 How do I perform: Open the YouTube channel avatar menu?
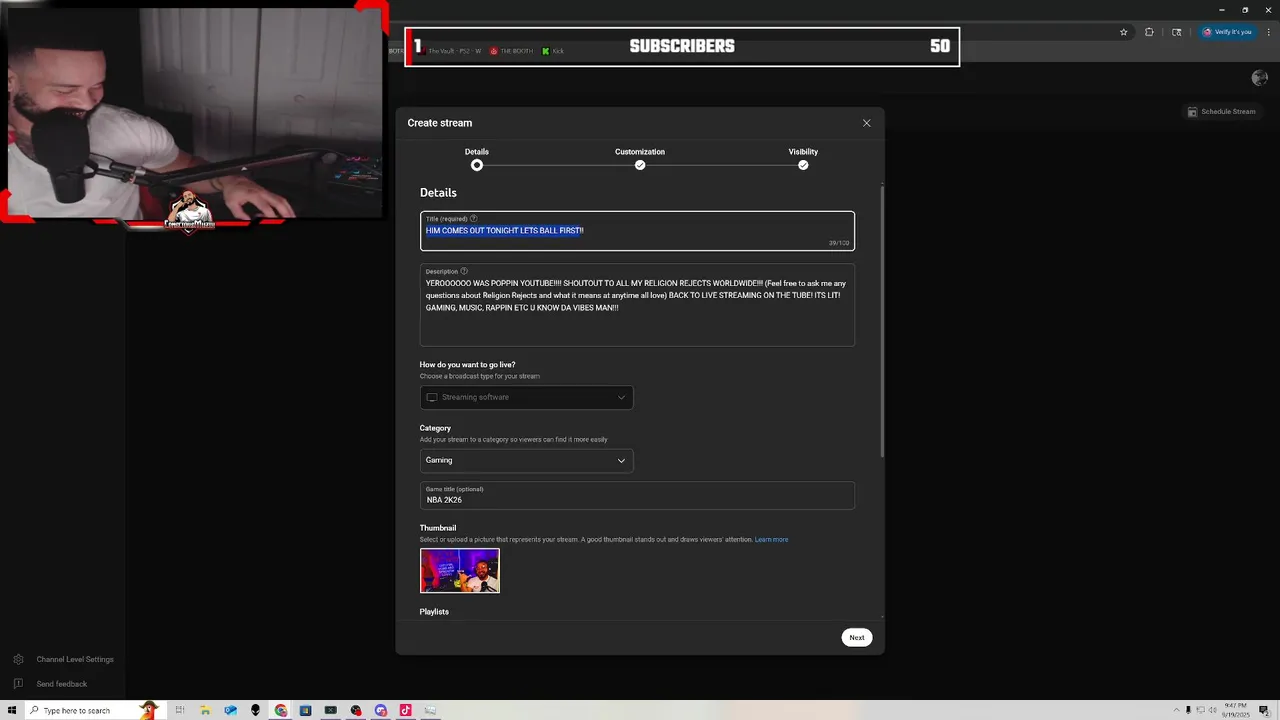1260,78
